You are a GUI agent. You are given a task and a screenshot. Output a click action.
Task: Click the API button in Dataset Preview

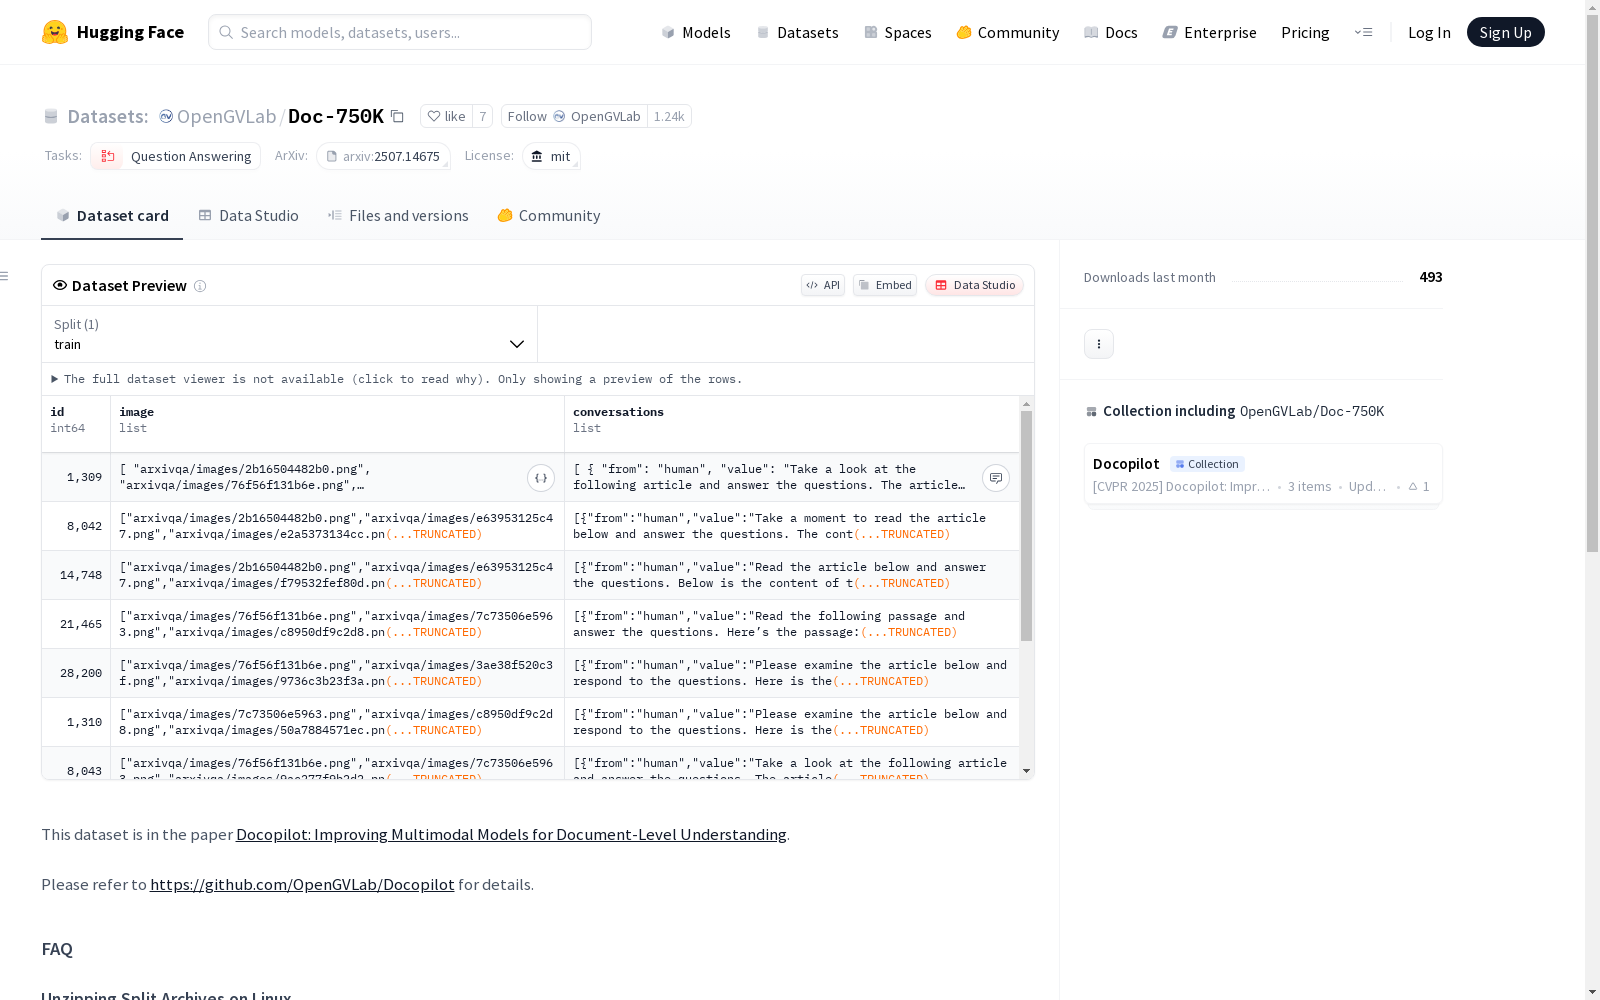point(823,285)
